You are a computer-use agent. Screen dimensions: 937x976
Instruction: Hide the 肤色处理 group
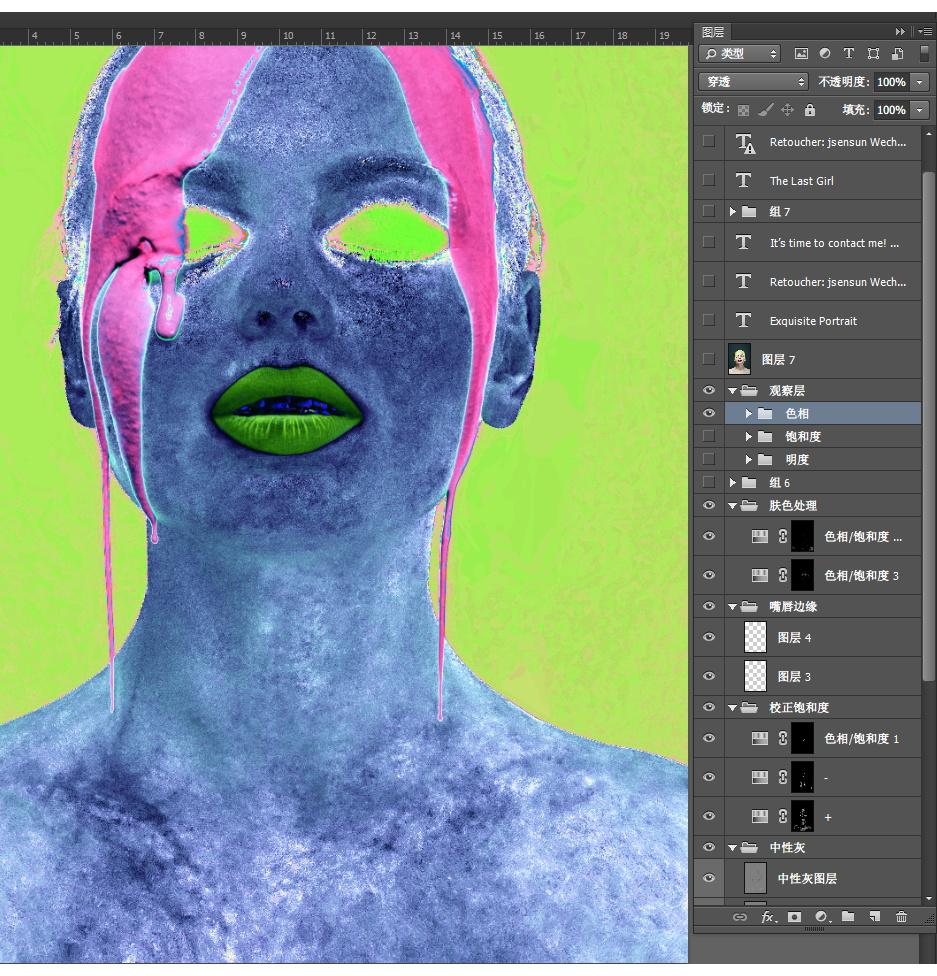(x=709, y=505)
